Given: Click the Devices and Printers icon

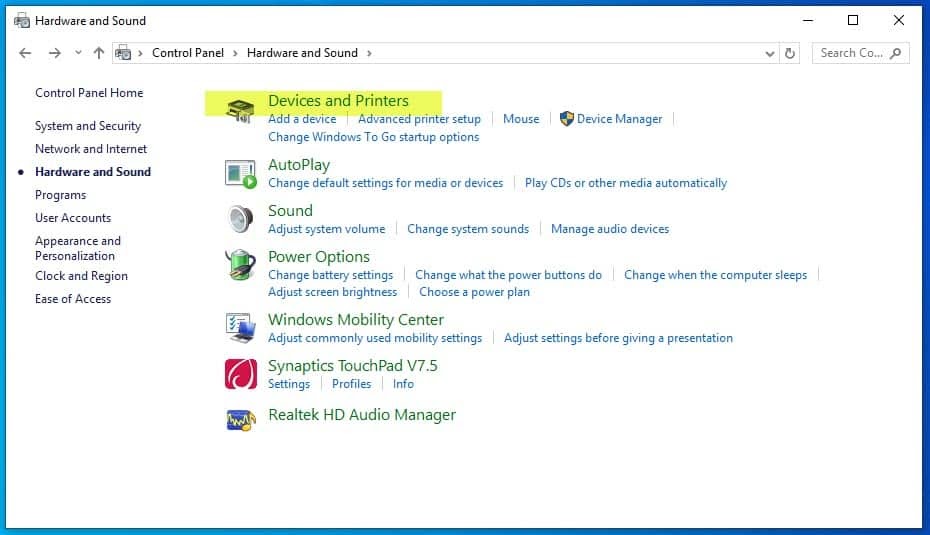Looking at the screenshot, I should point(240,111).
